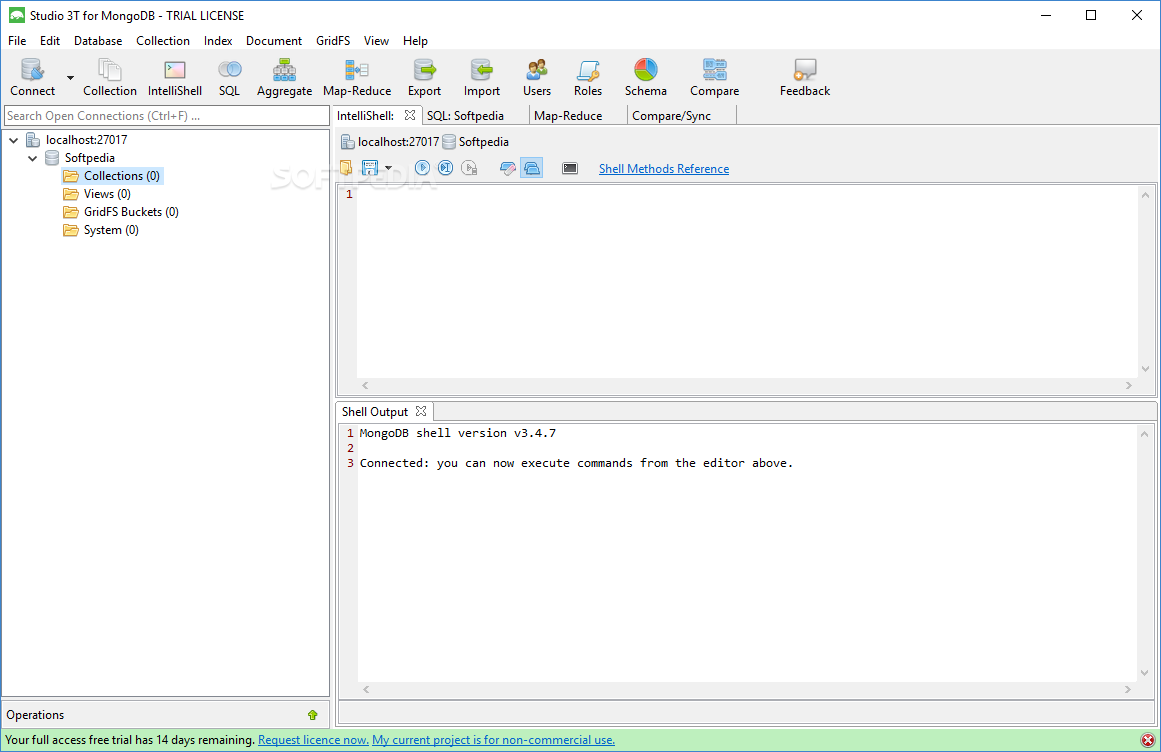Open the Database menu
Viewport: 1161px width, 752px height.
97,40
